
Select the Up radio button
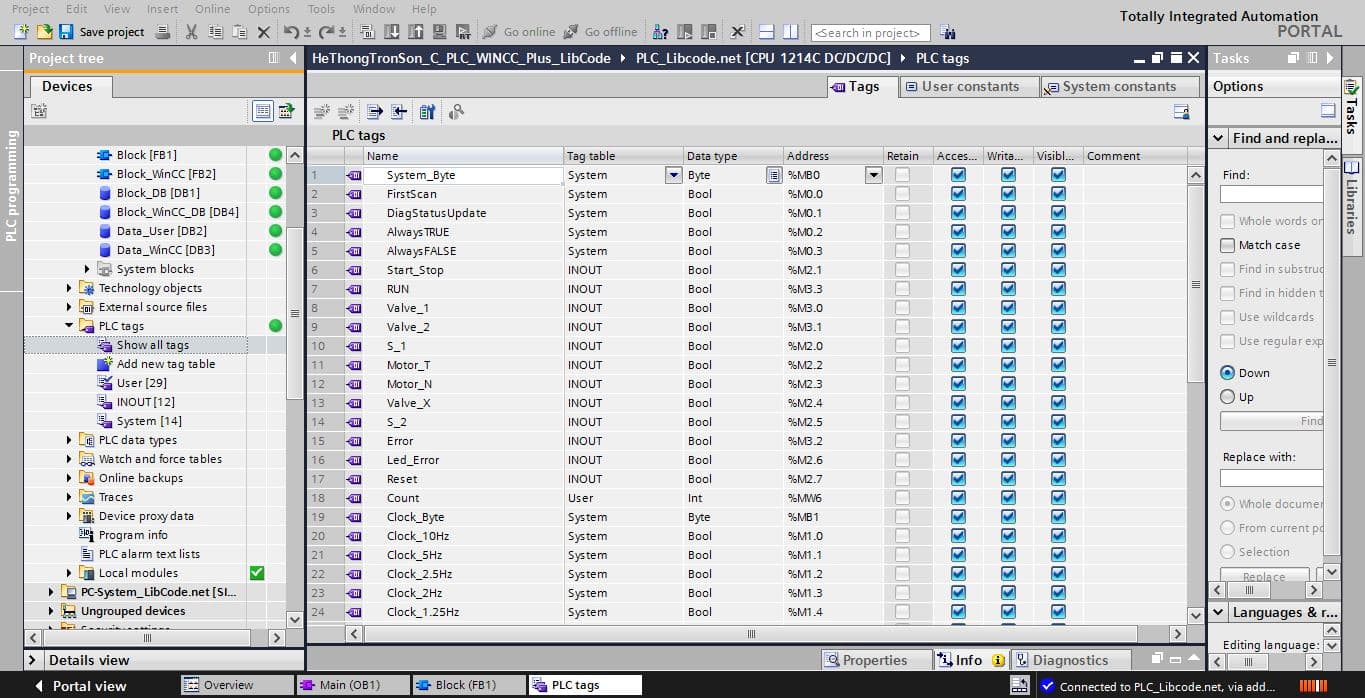pyautogui.click(x=1227, y=397)
